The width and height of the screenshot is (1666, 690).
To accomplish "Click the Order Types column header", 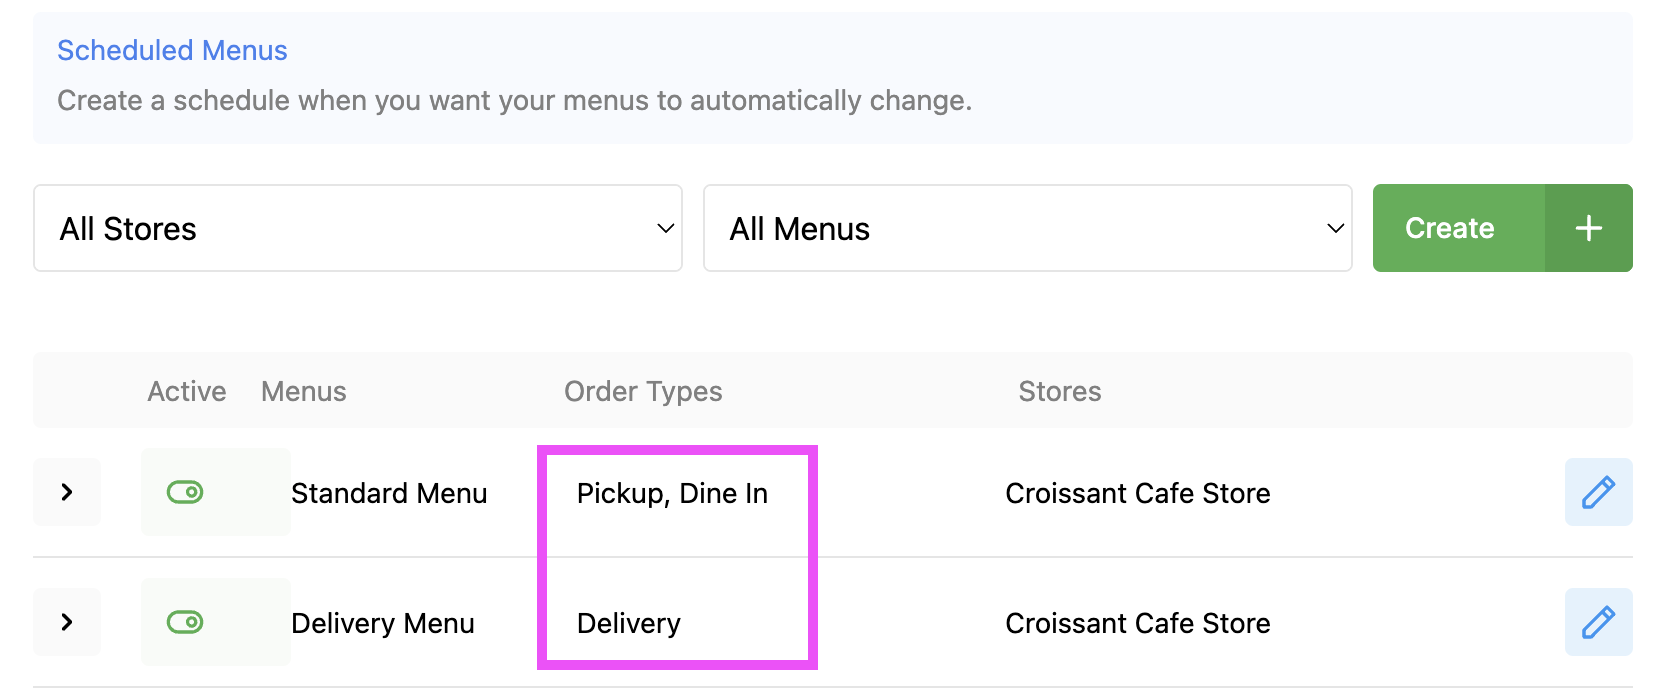I will coord(643,391).
